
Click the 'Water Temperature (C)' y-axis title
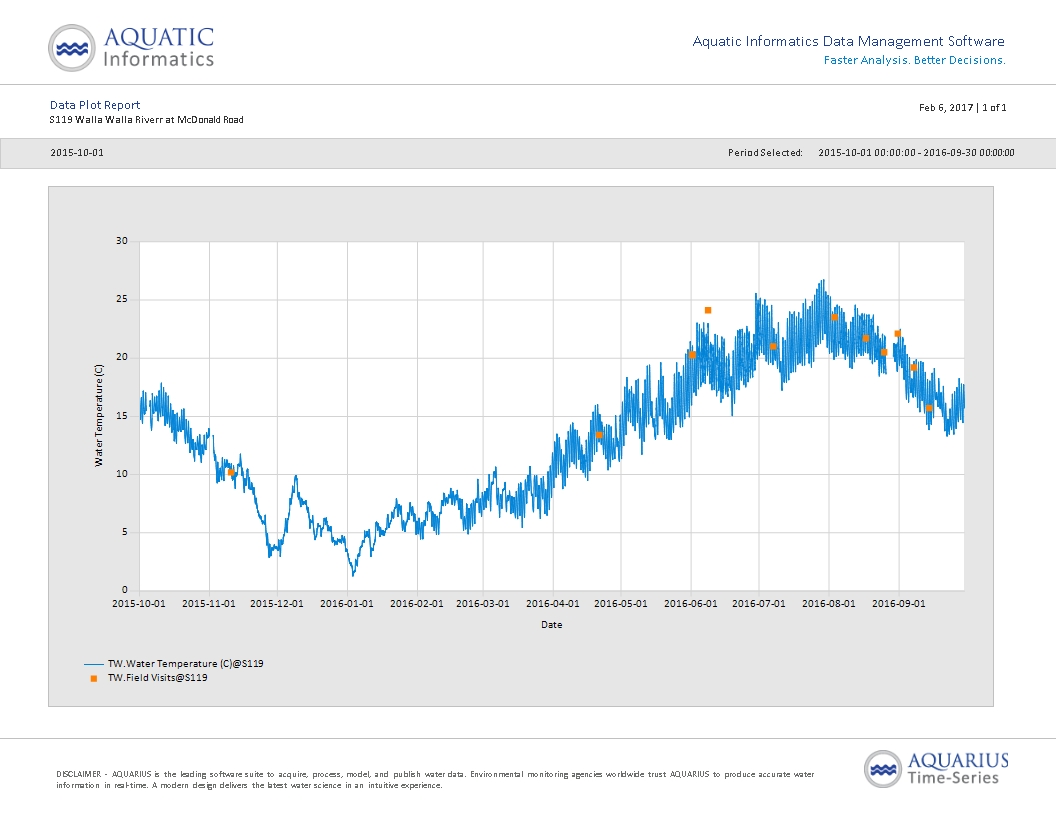(99, 415)
